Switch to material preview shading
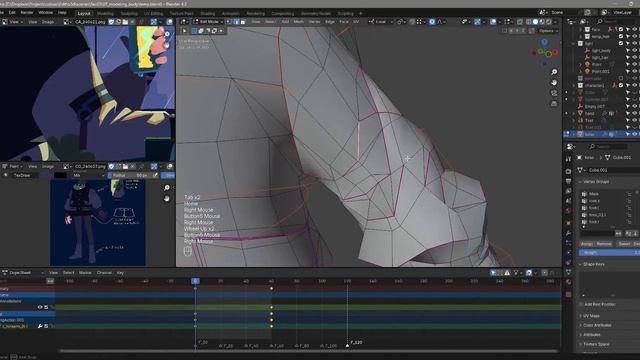 pyautogui.click(x=542, y=22)
